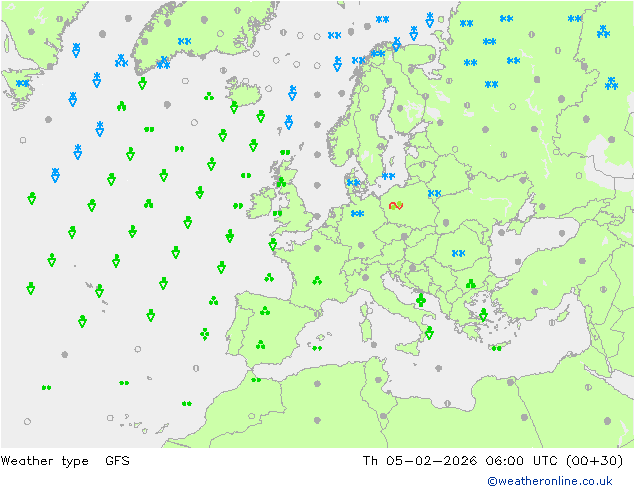Viewport: 634px width, 490px height.
Task: Click the drizzle symbol at the Strait of Gibraltar
Action: tap(256, 380)
